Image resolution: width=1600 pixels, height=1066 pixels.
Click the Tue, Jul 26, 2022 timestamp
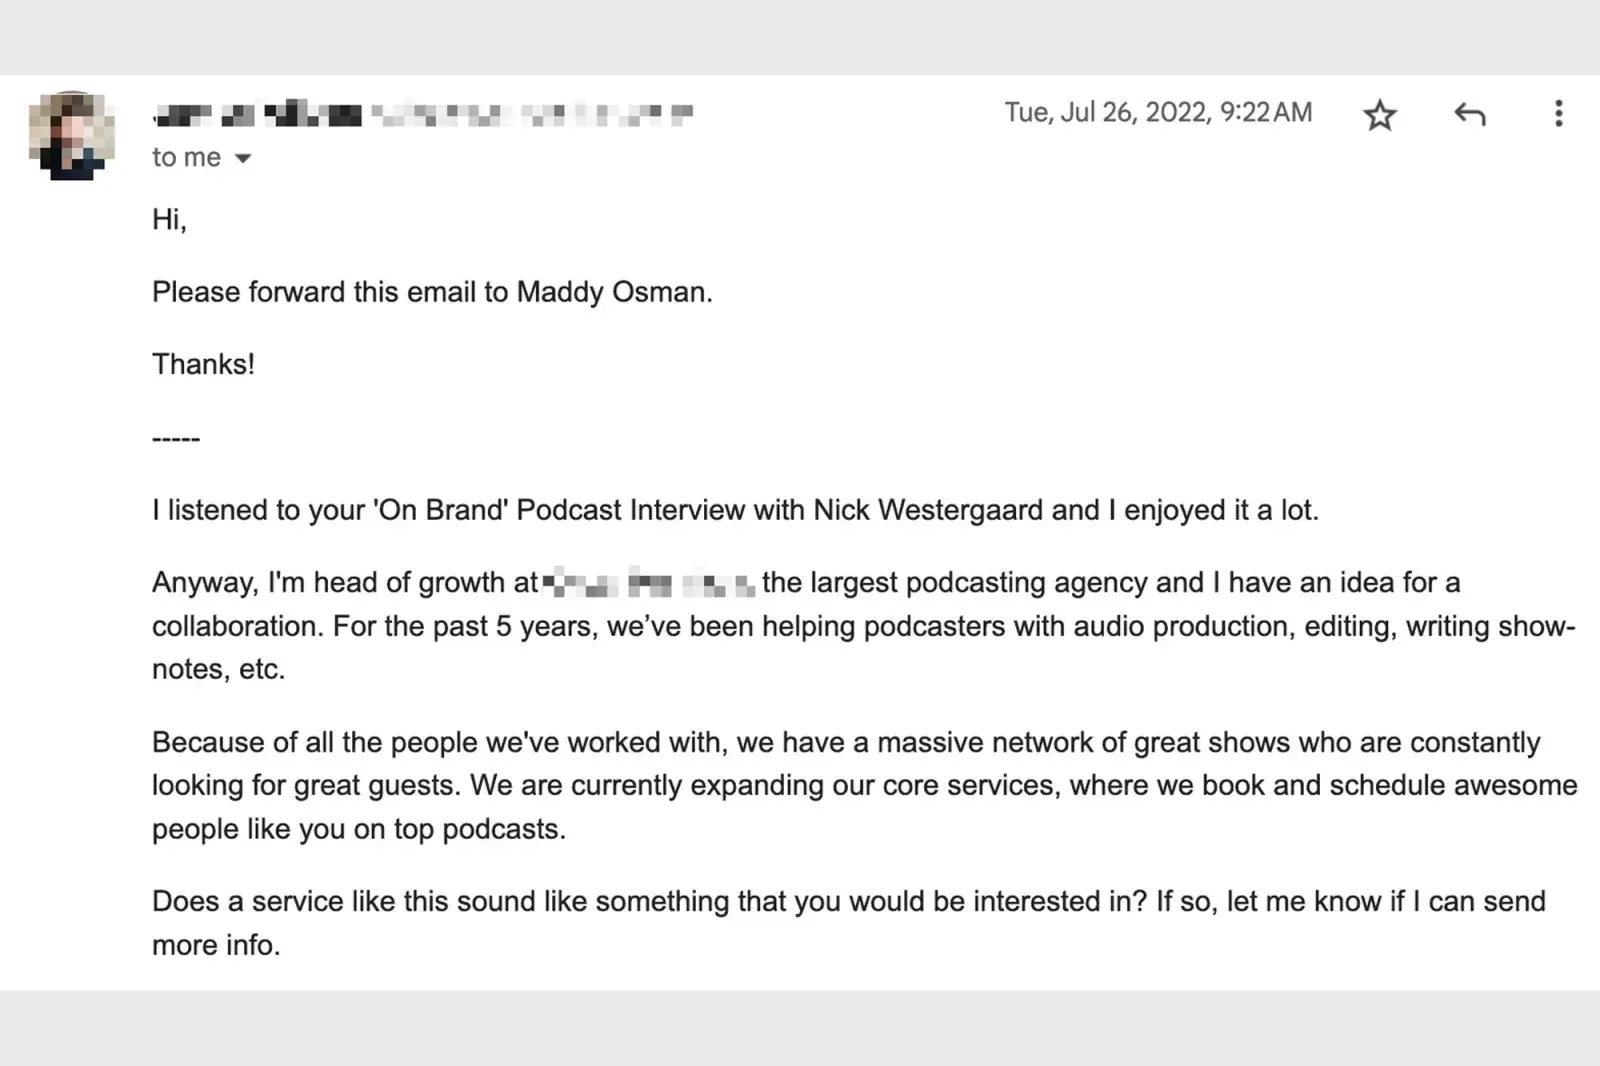1158,112
